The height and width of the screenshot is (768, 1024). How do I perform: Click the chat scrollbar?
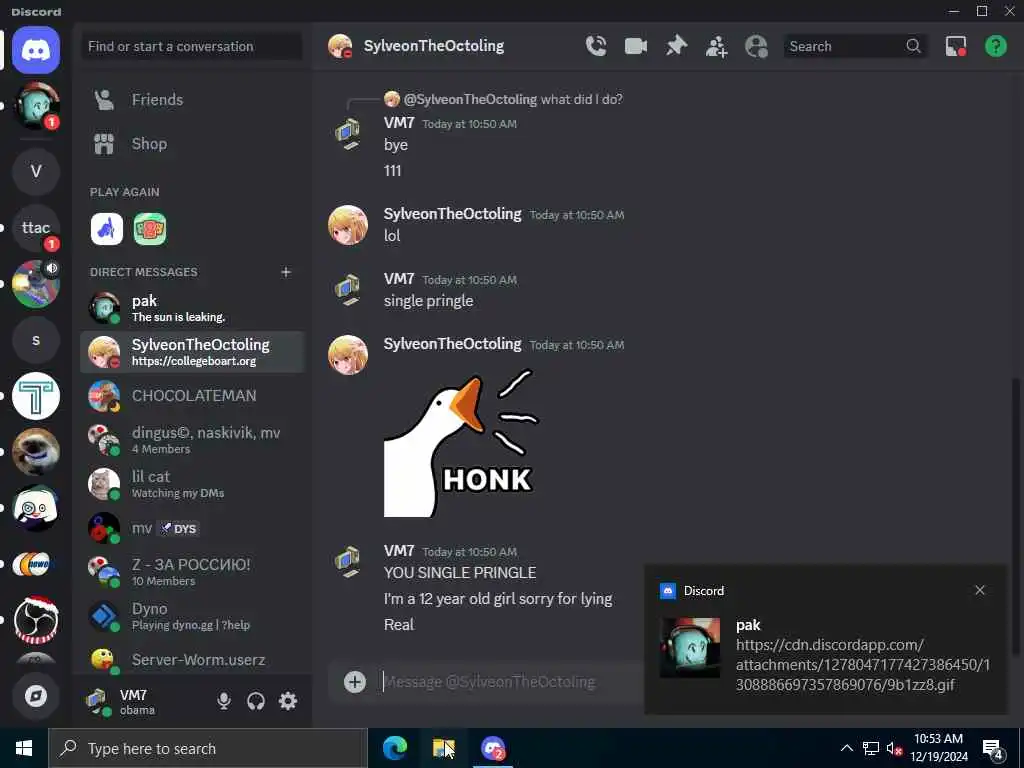(1016, 516)
